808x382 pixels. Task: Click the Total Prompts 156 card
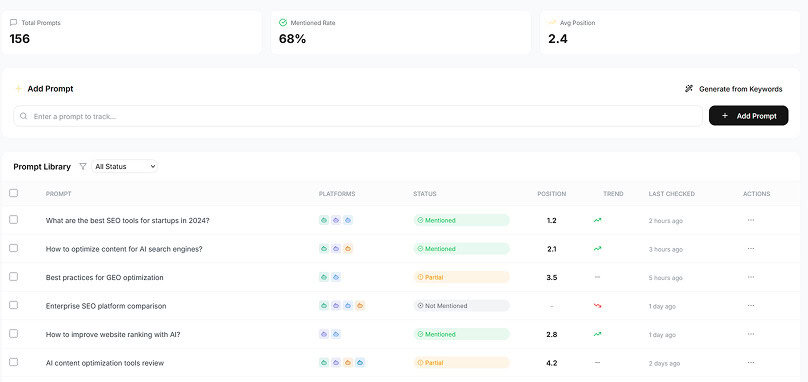click(x=131, y=32)
